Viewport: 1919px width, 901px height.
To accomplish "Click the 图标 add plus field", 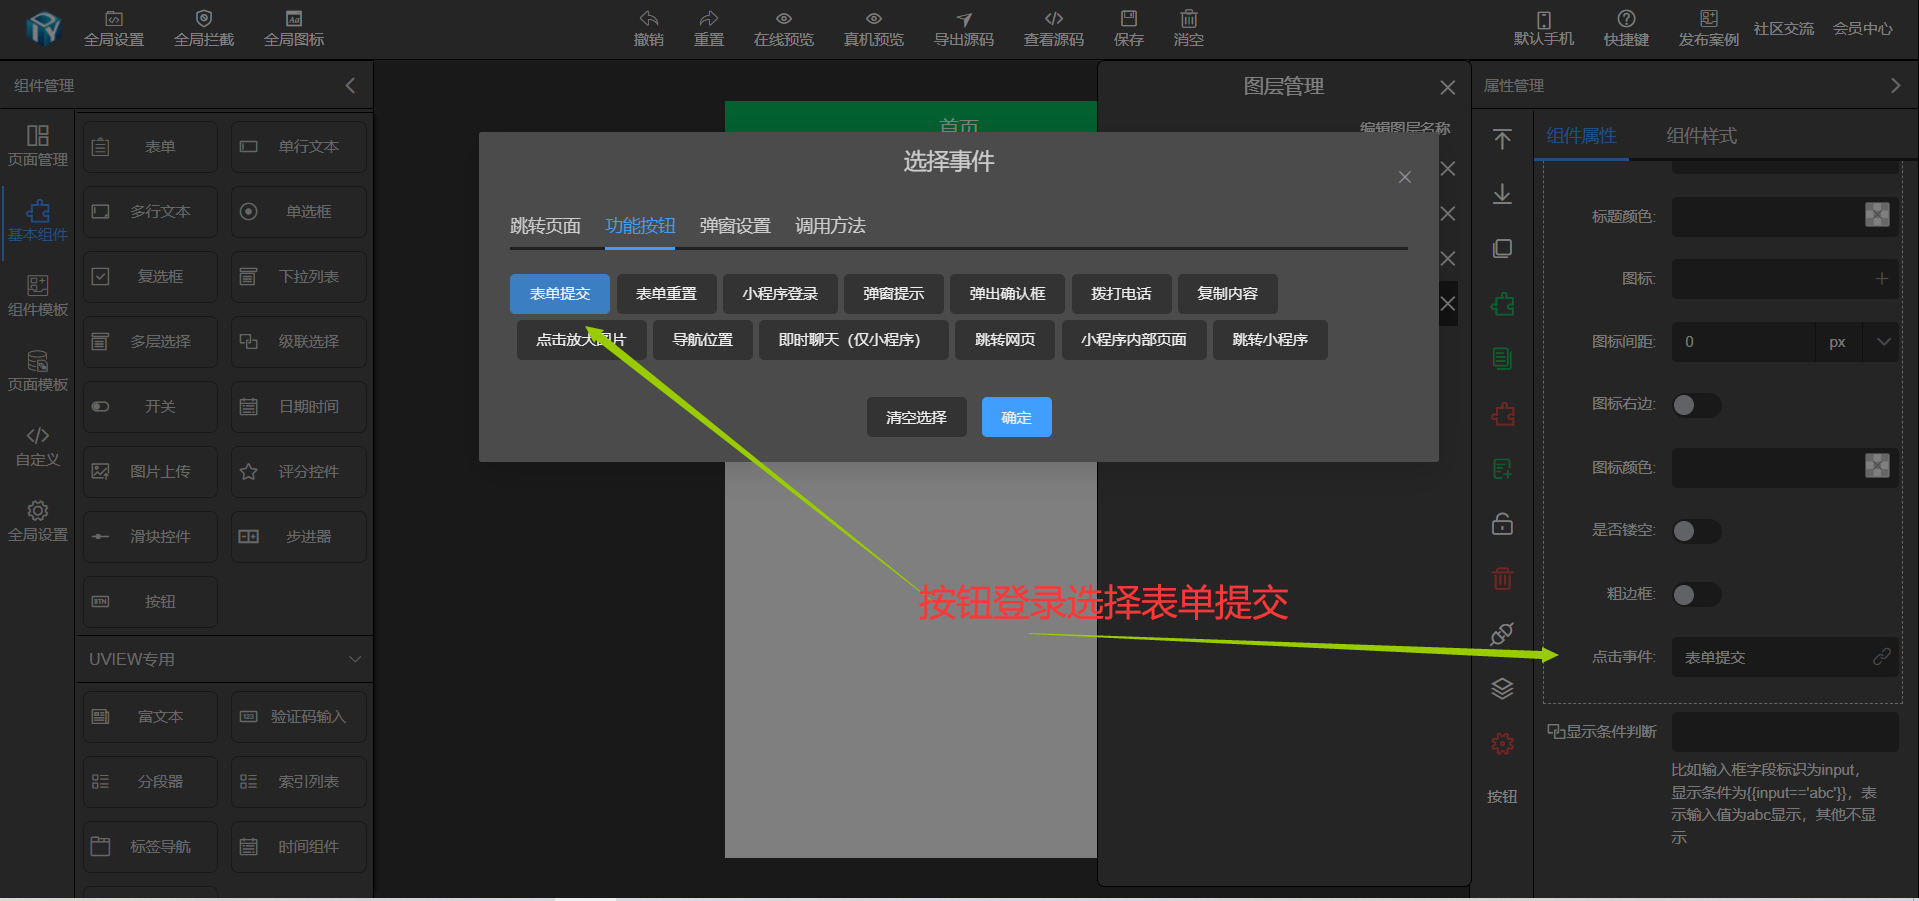I will (1785, 279).
